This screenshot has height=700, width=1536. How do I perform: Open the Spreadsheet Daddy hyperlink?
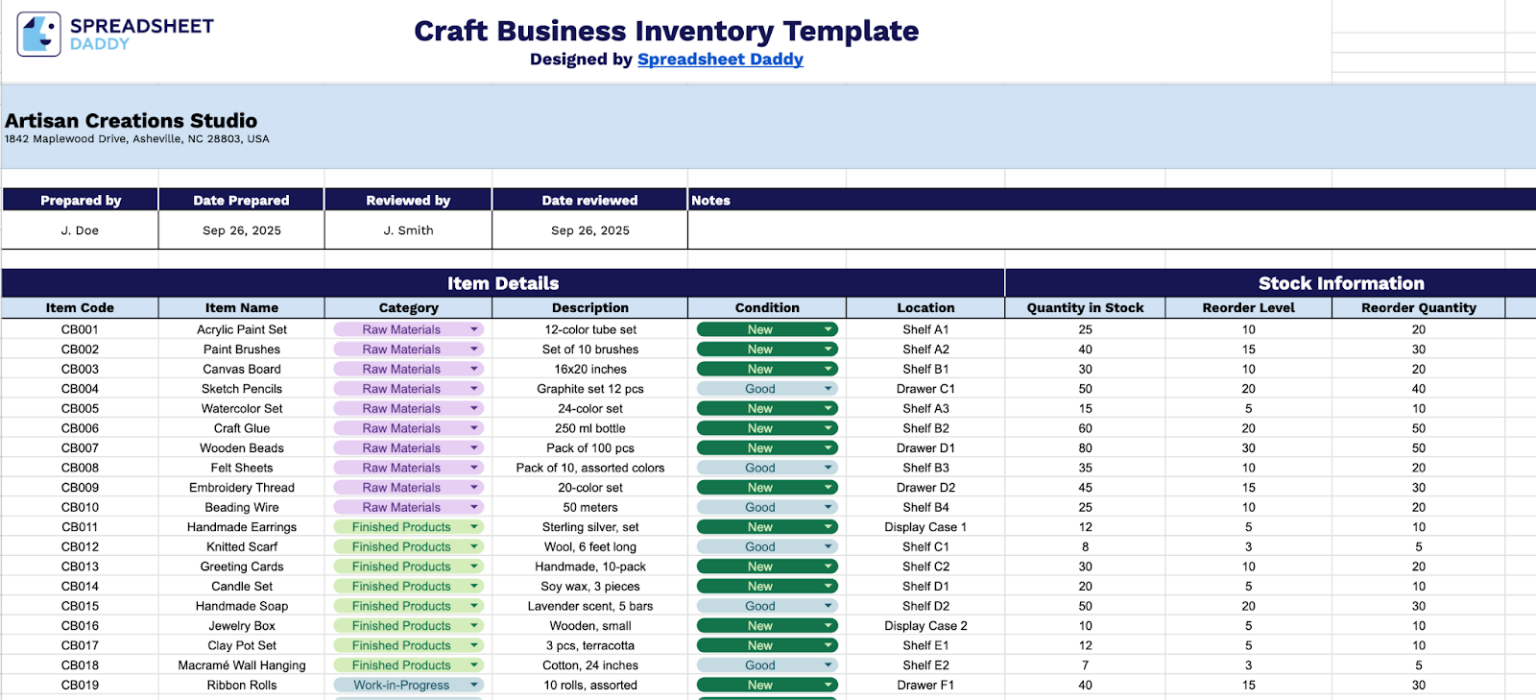[720, 59]
